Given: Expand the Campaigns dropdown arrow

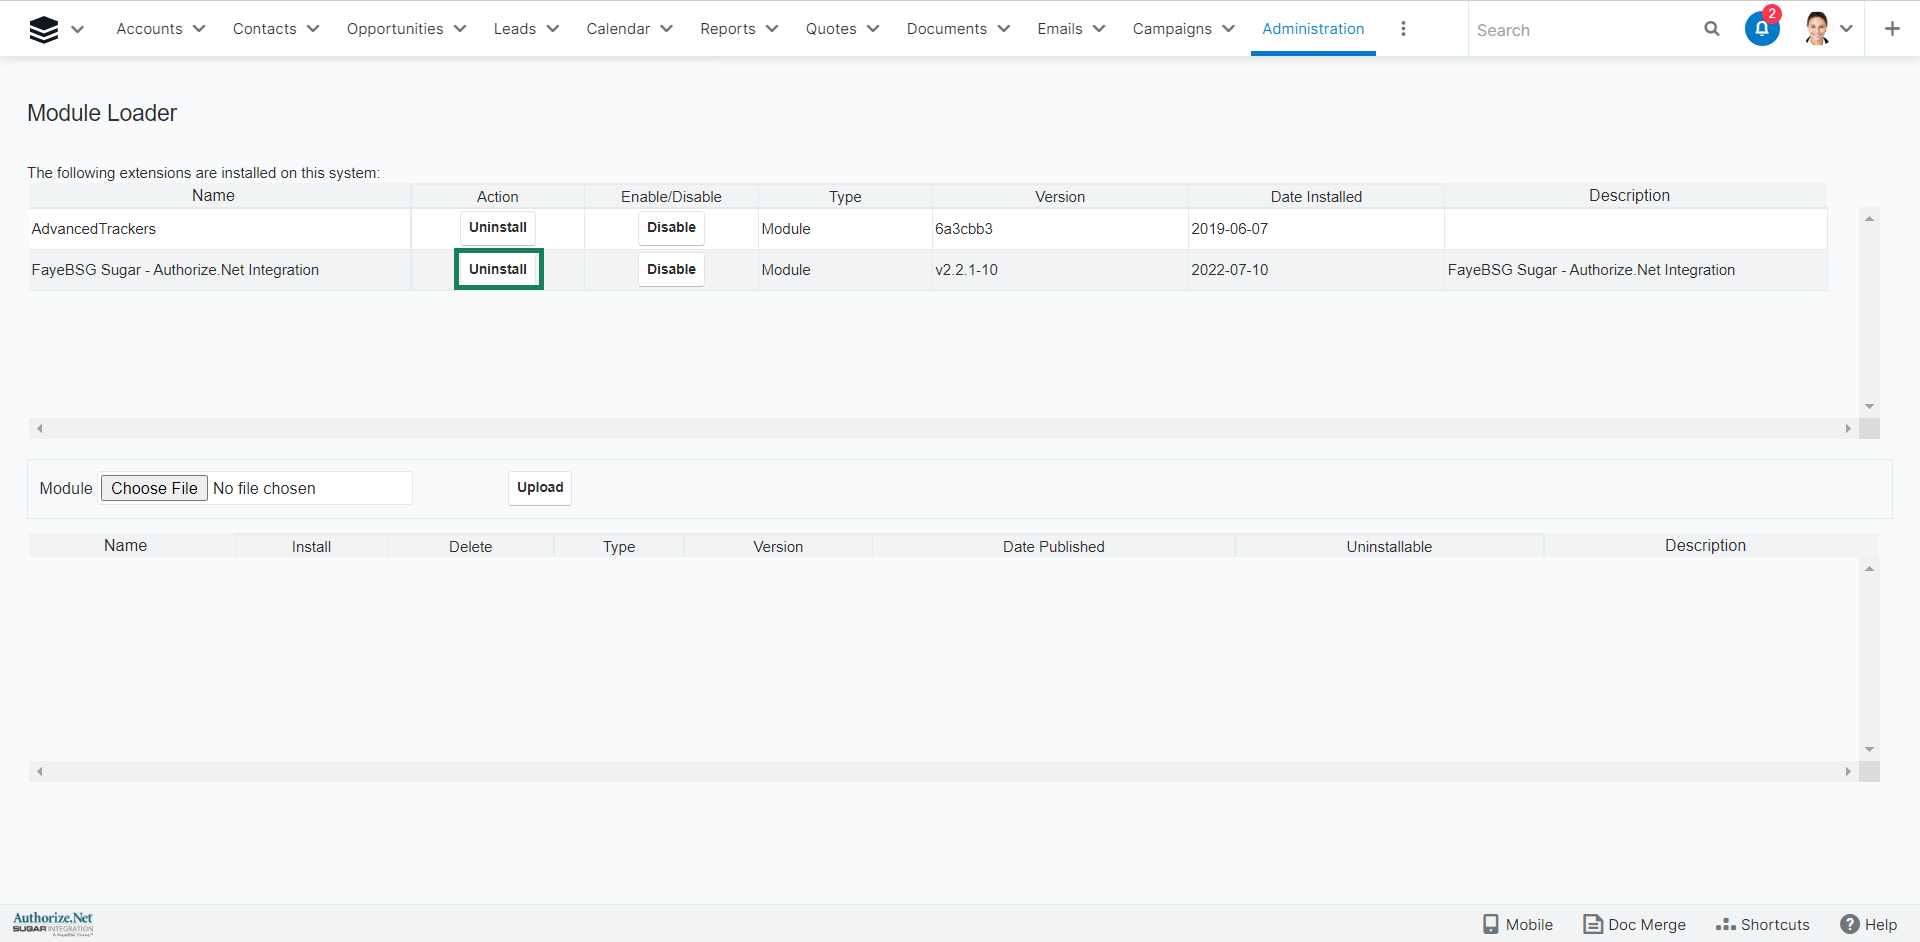Looking at the screenshot, I should pyautogui.click(x=1228, y=29).
